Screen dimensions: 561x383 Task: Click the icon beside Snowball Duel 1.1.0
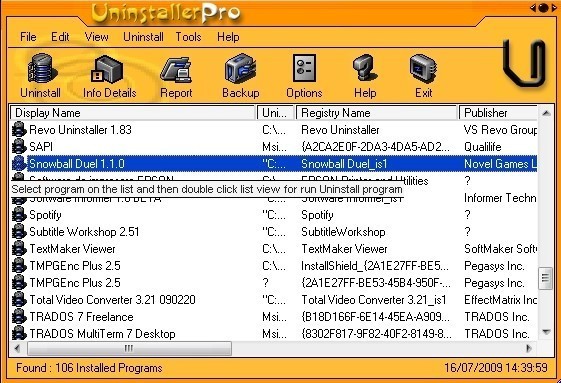click(x=19, y=164)
